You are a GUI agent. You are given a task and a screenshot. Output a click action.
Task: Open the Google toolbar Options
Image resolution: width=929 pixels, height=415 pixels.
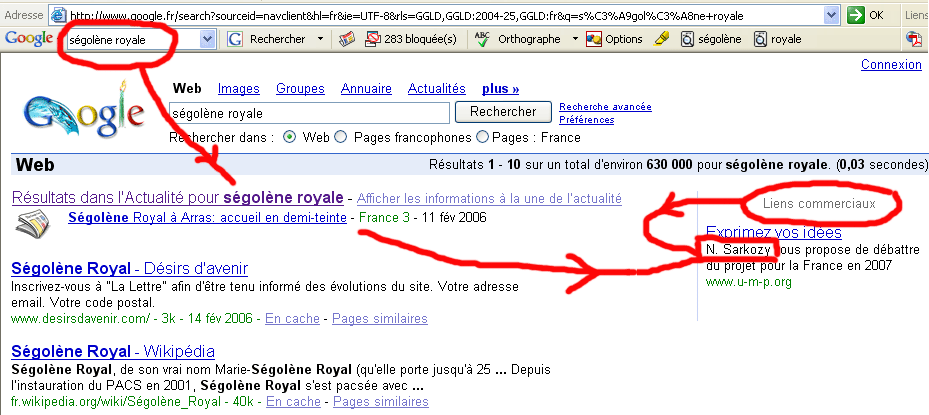click(x=614, y=39)
